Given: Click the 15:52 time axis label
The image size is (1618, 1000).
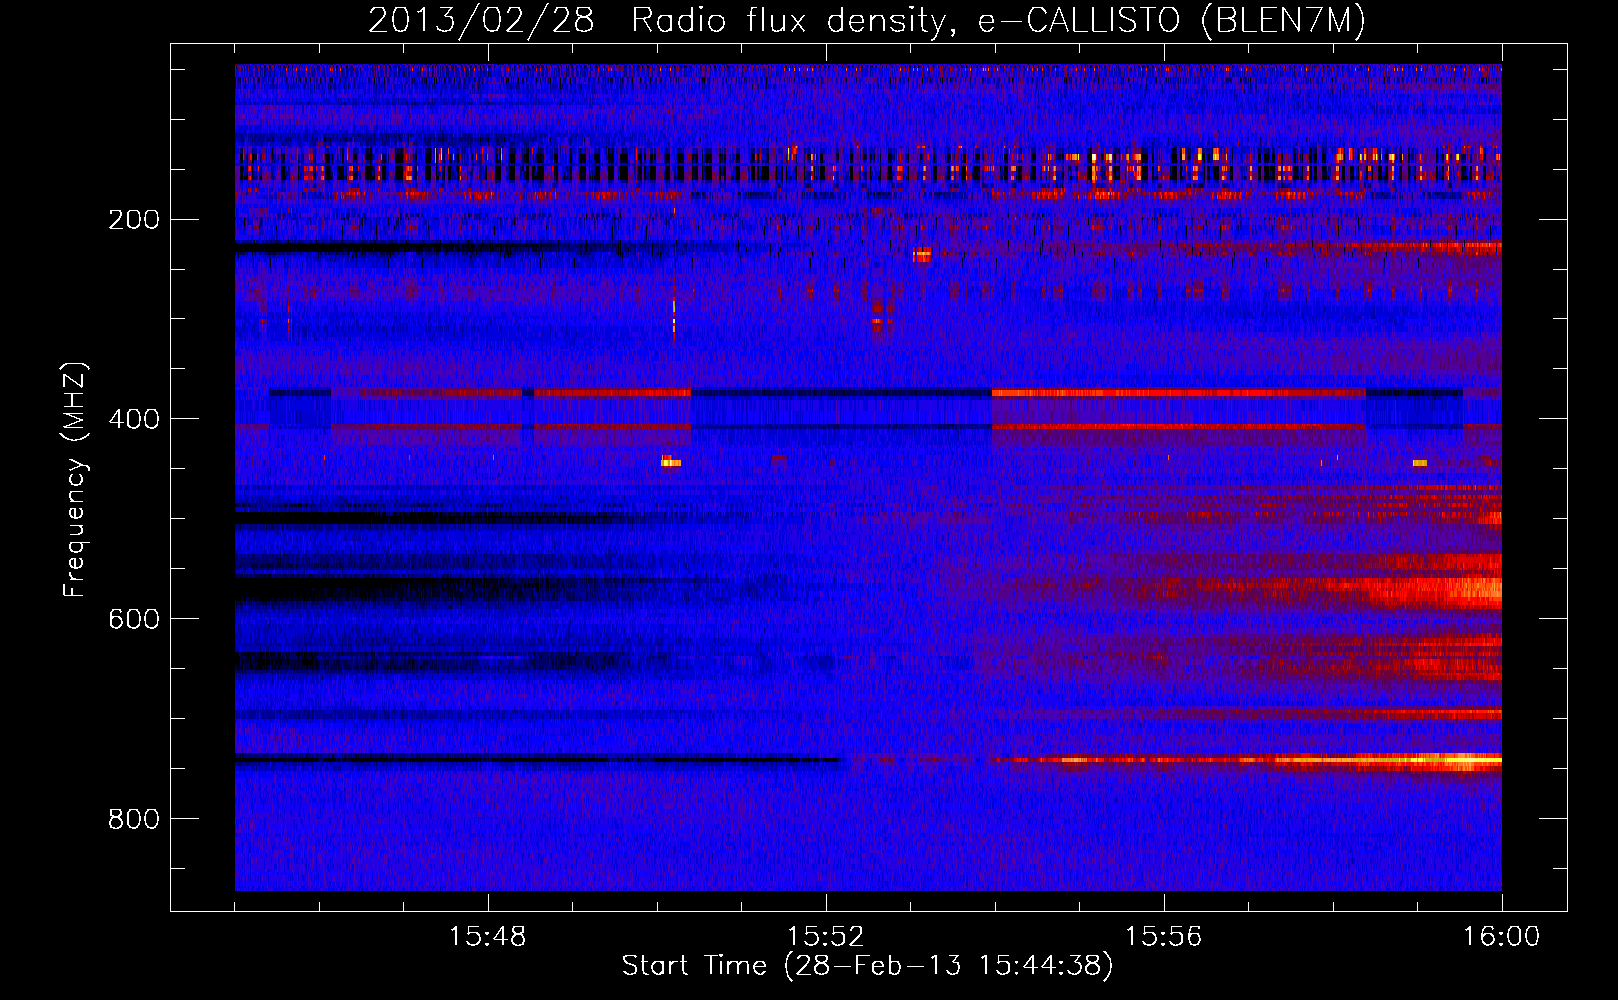Looking at the screenshot, I should point(826,937).
